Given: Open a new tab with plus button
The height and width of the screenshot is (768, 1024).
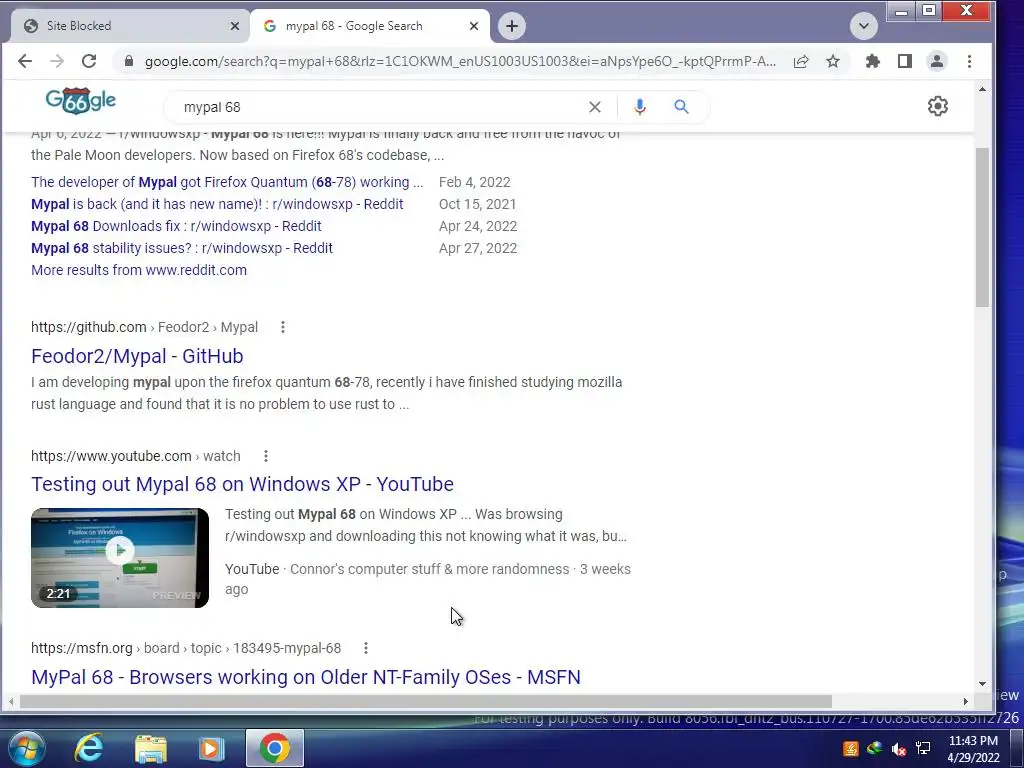Looking at the screenshot, I should (x=512, y=26).
